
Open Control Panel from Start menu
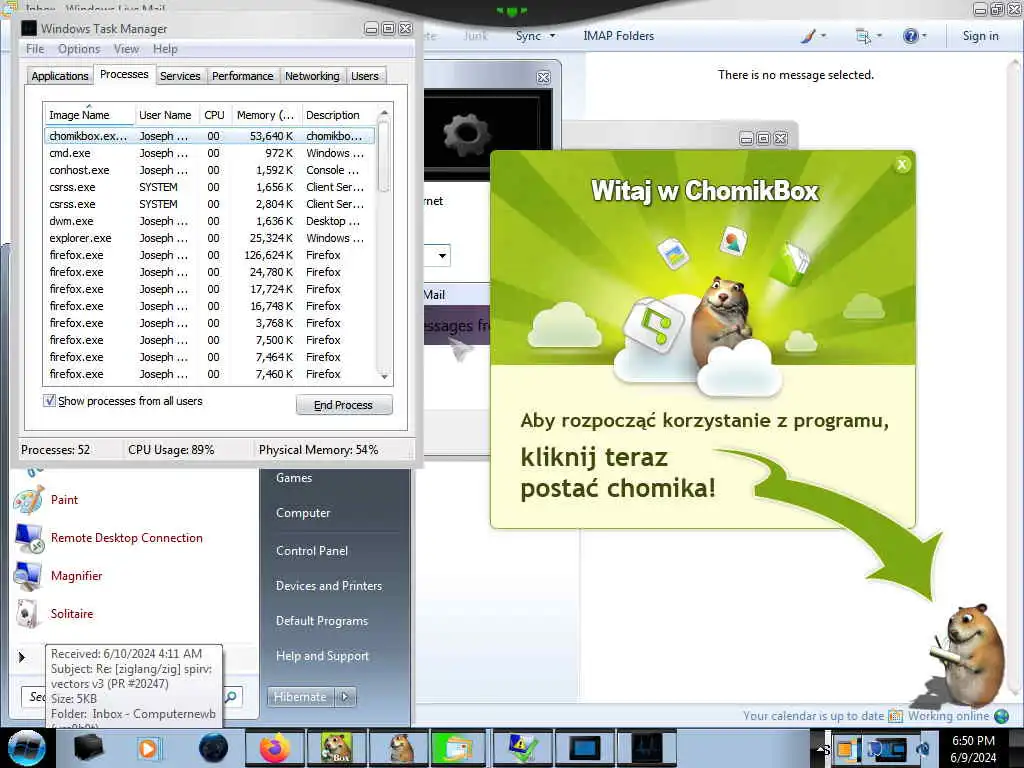(312, 551)
